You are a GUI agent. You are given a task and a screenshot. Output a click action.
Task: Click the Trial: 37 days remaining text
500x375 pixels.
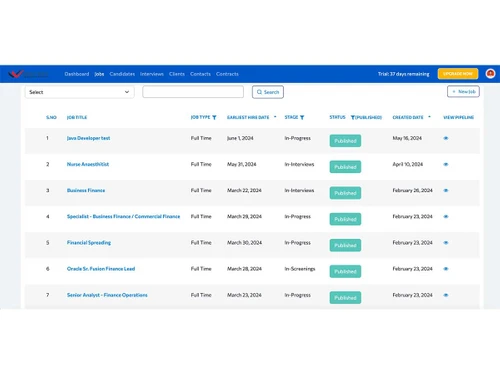(404, 74)
